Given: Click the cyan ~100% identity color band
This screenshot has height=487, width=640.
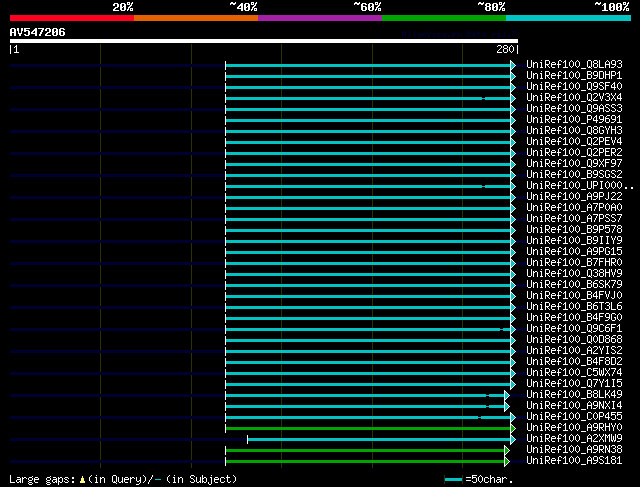Looking at the screenshot, I should pos(568,18).
